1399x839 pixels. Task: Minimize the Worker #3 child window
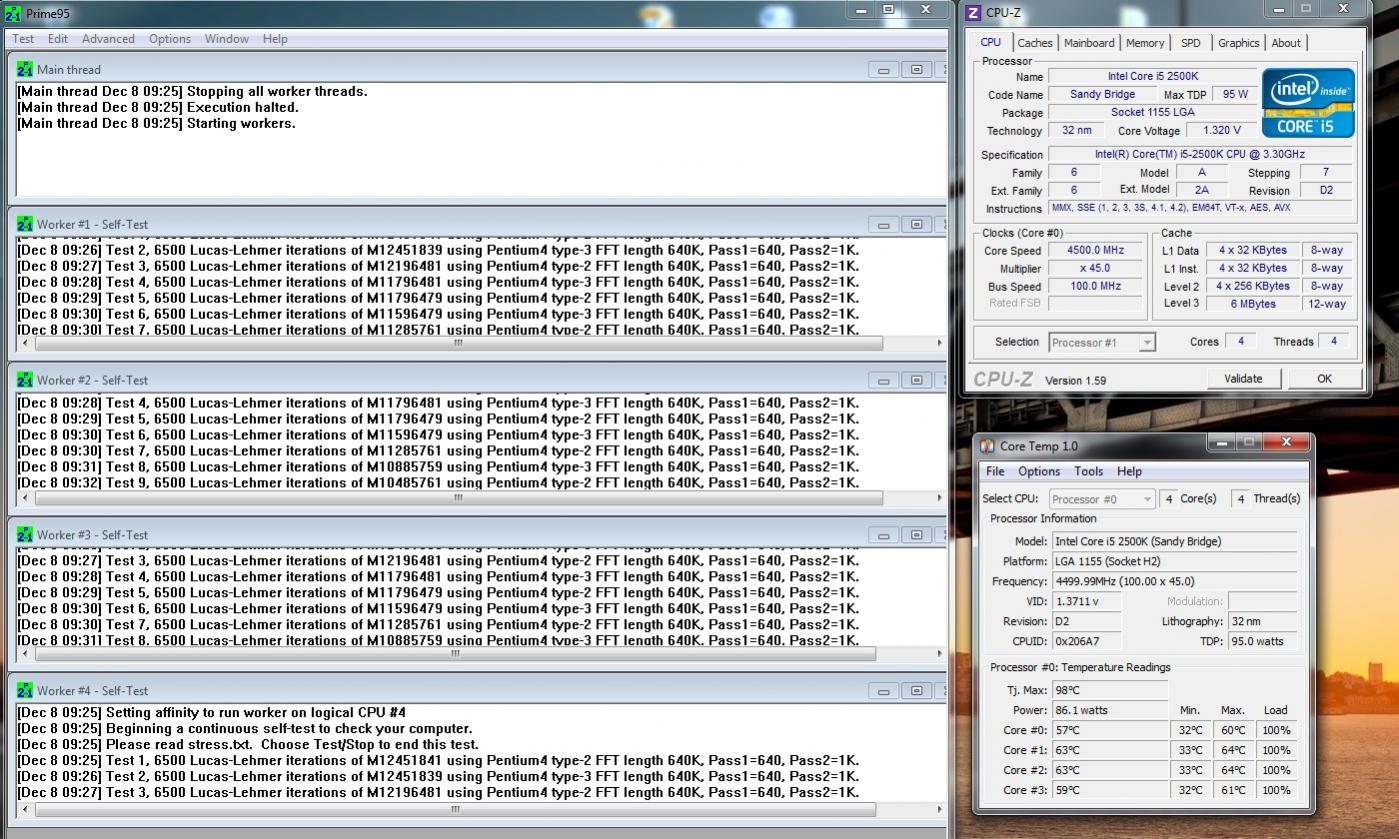(x=883, y=535)
